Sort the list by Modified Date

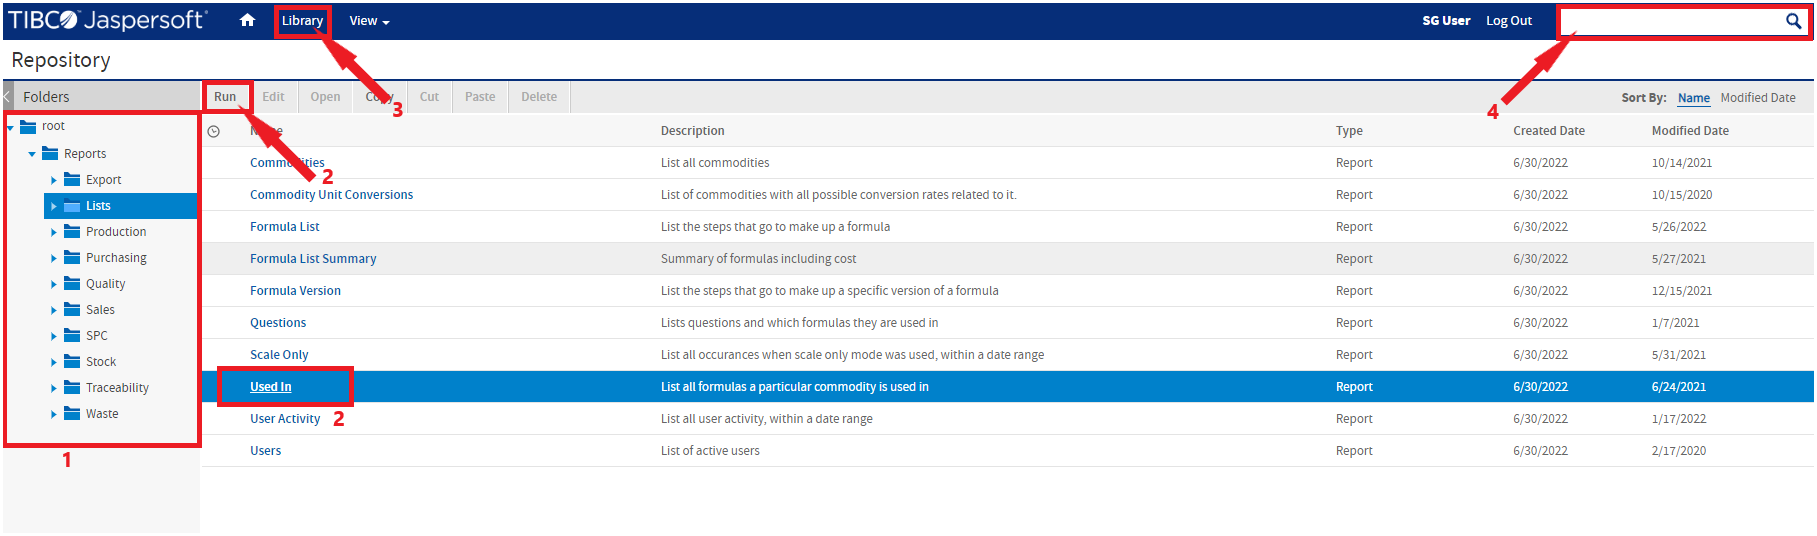[1757, 98]
